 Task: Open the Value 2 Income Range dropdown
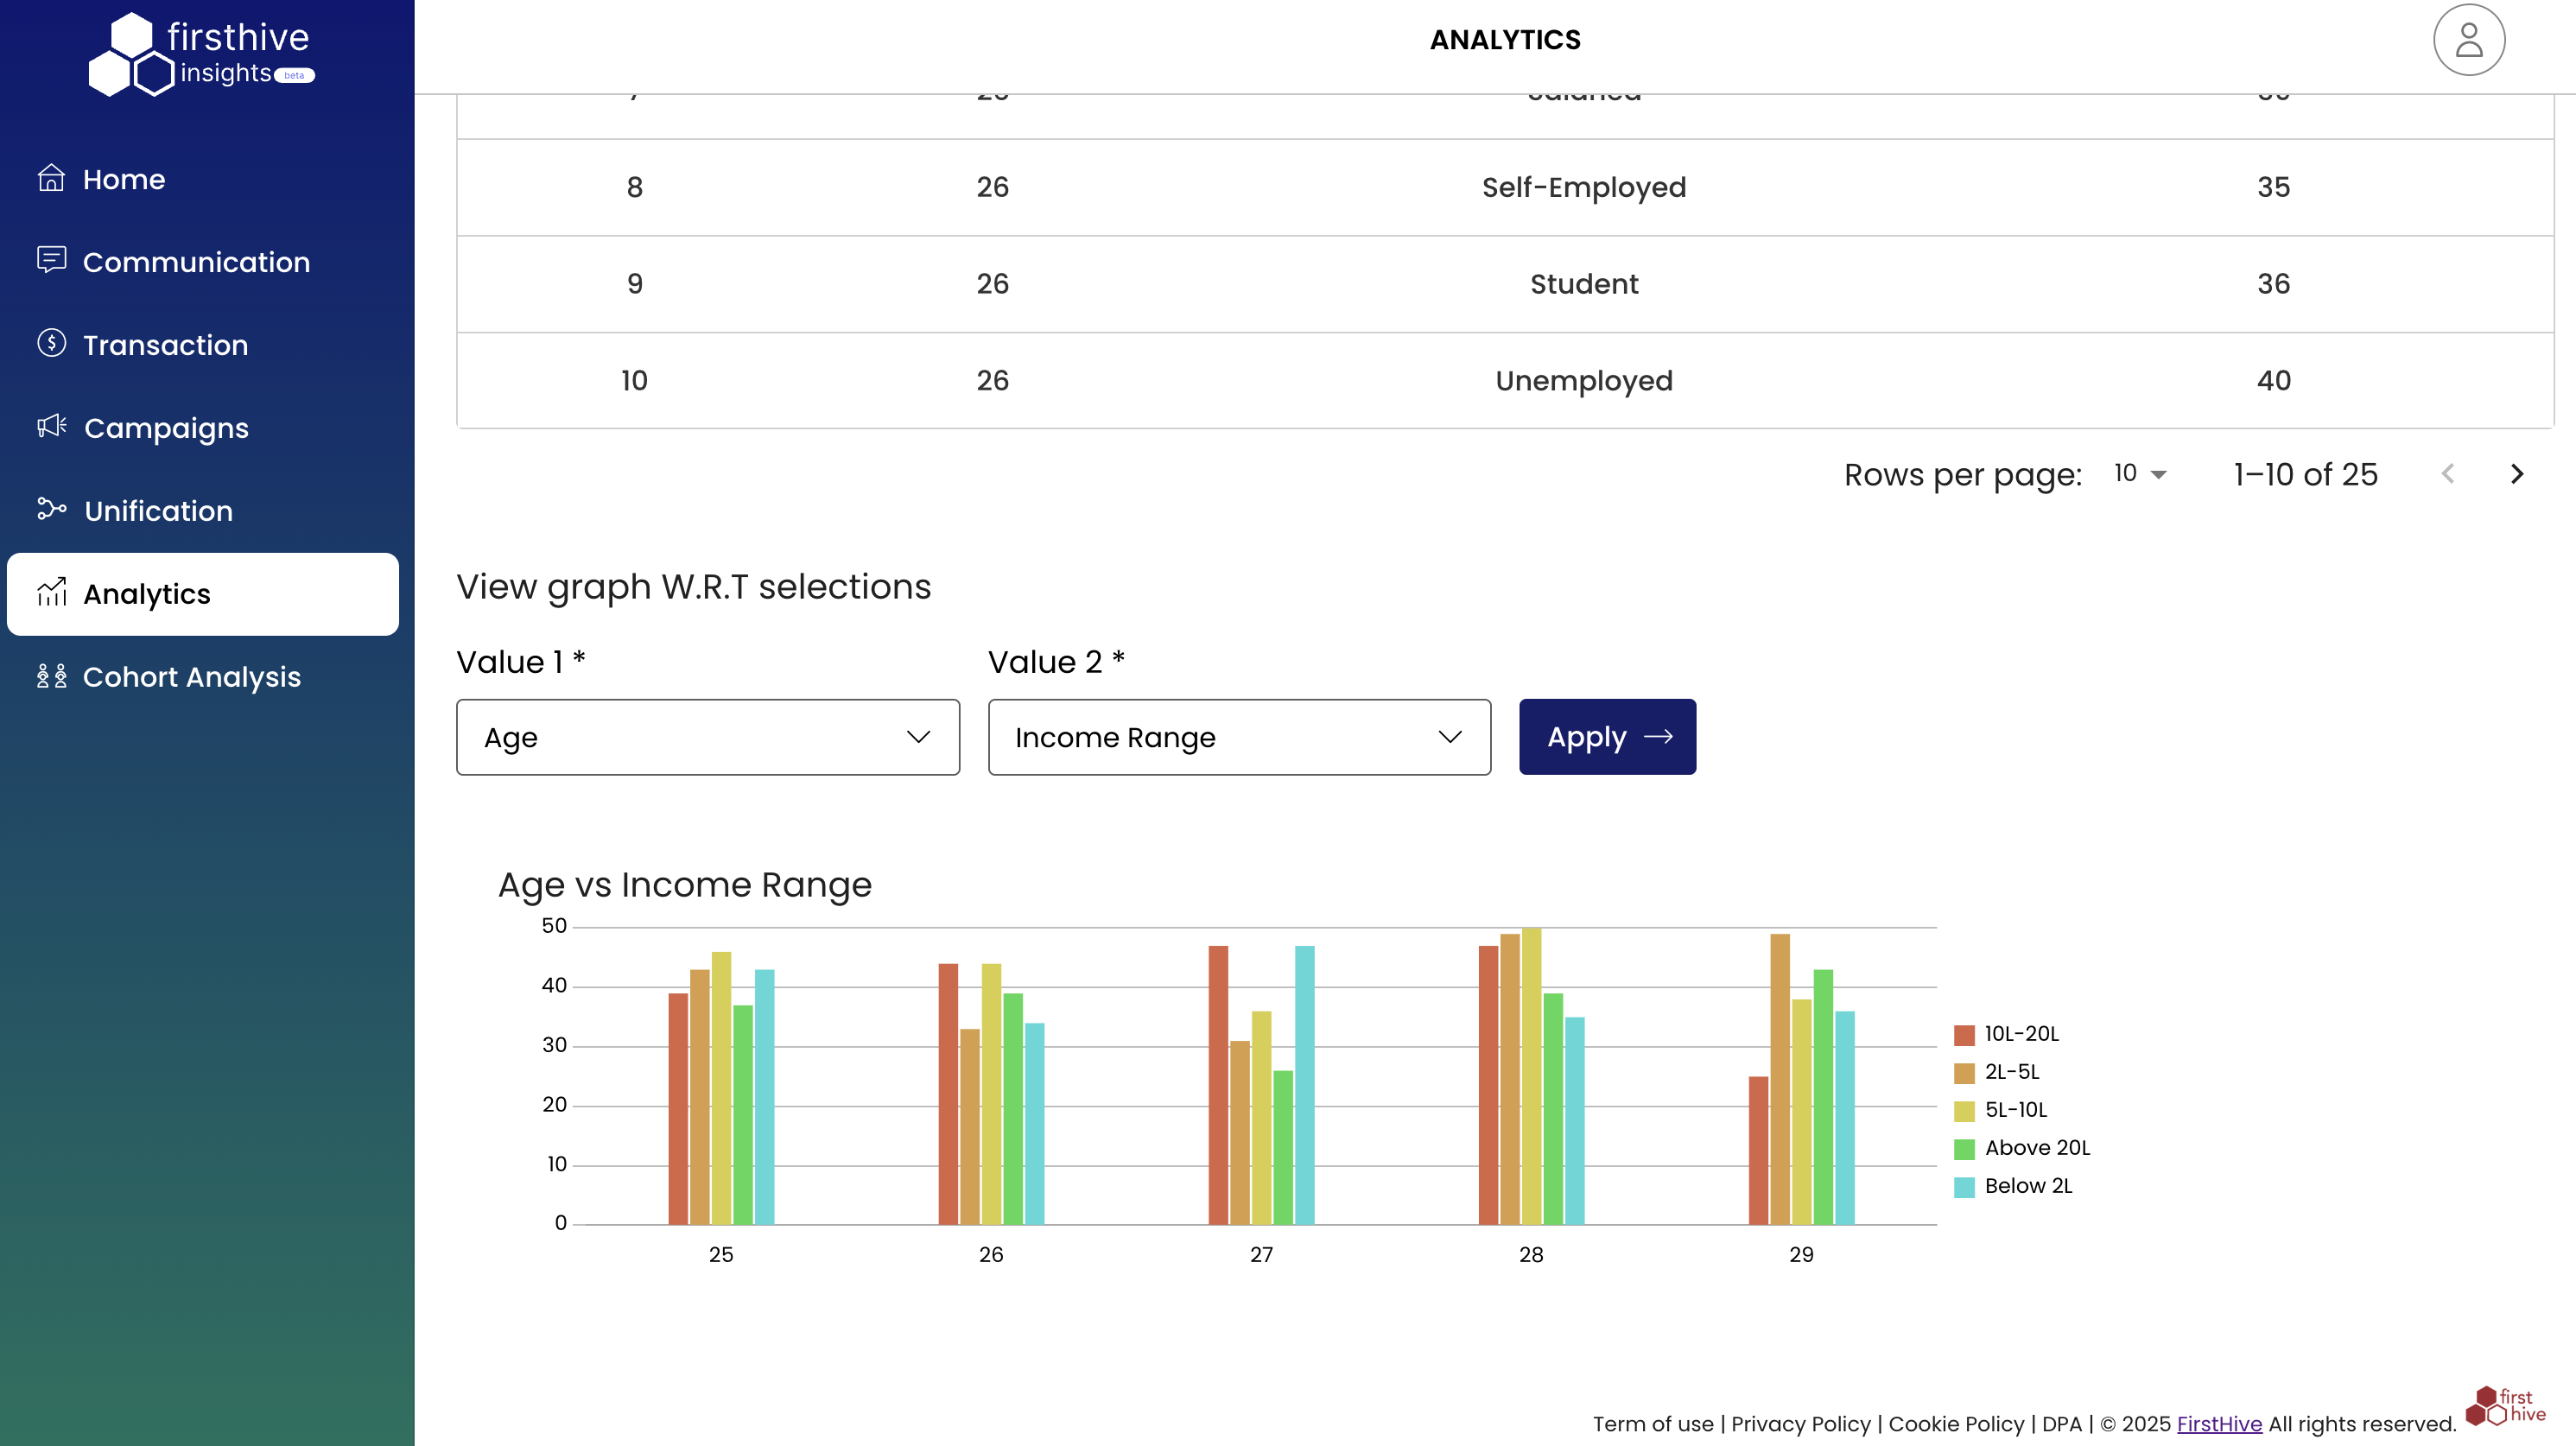point(1238,737)
